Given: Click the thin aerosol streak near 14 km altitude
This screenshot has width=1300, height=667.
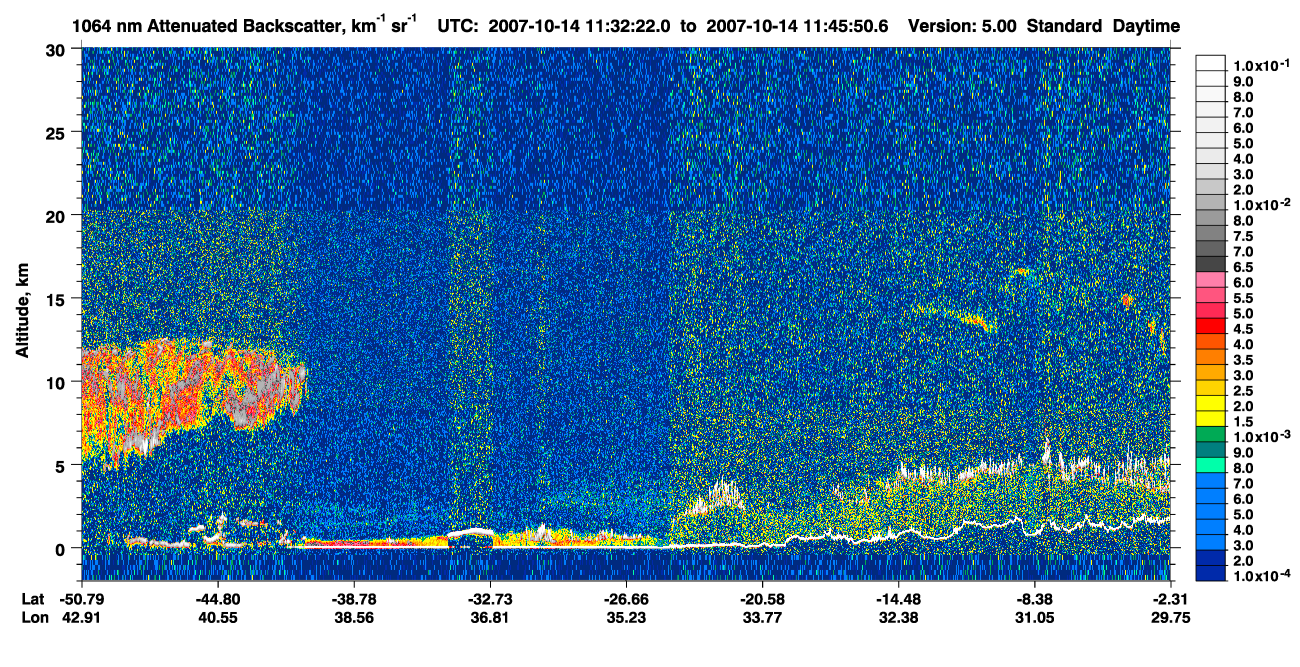Looking at the screenshot, I should pyautogui.click(x=957, y=317).
